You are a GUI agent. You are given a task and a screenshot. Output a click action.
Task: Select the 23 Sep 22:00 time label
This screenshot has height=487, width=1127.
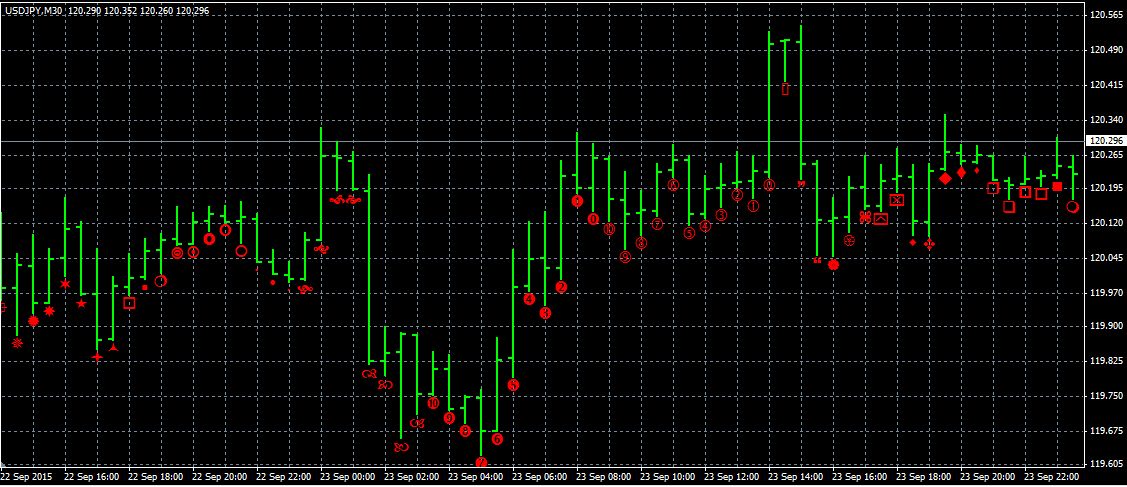click(1054, 478)
